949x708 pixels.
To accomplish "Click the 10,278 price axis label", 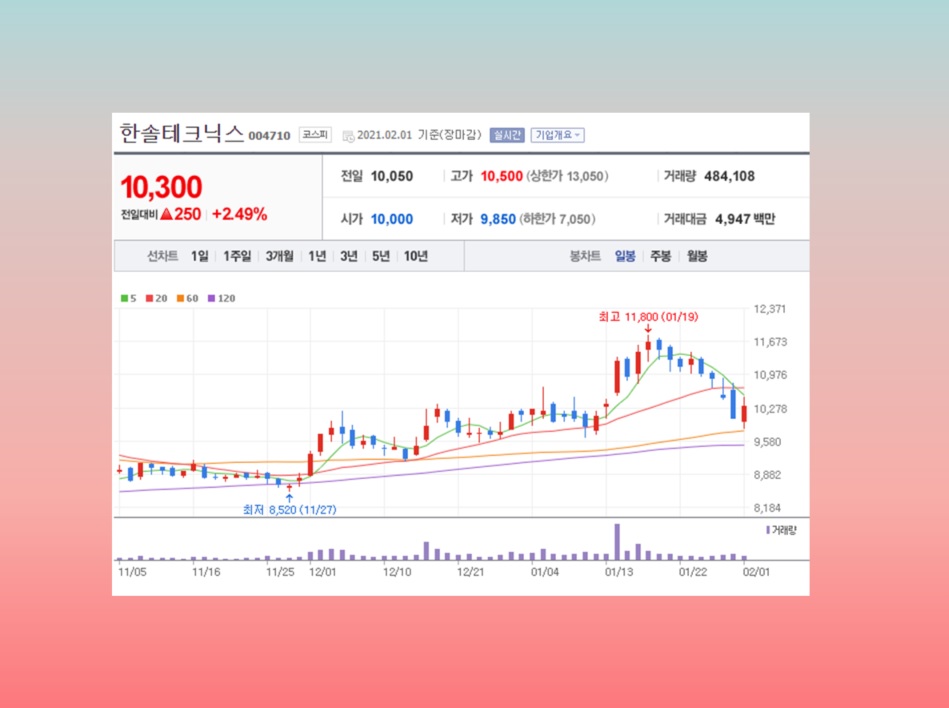I will pos(770,409).
